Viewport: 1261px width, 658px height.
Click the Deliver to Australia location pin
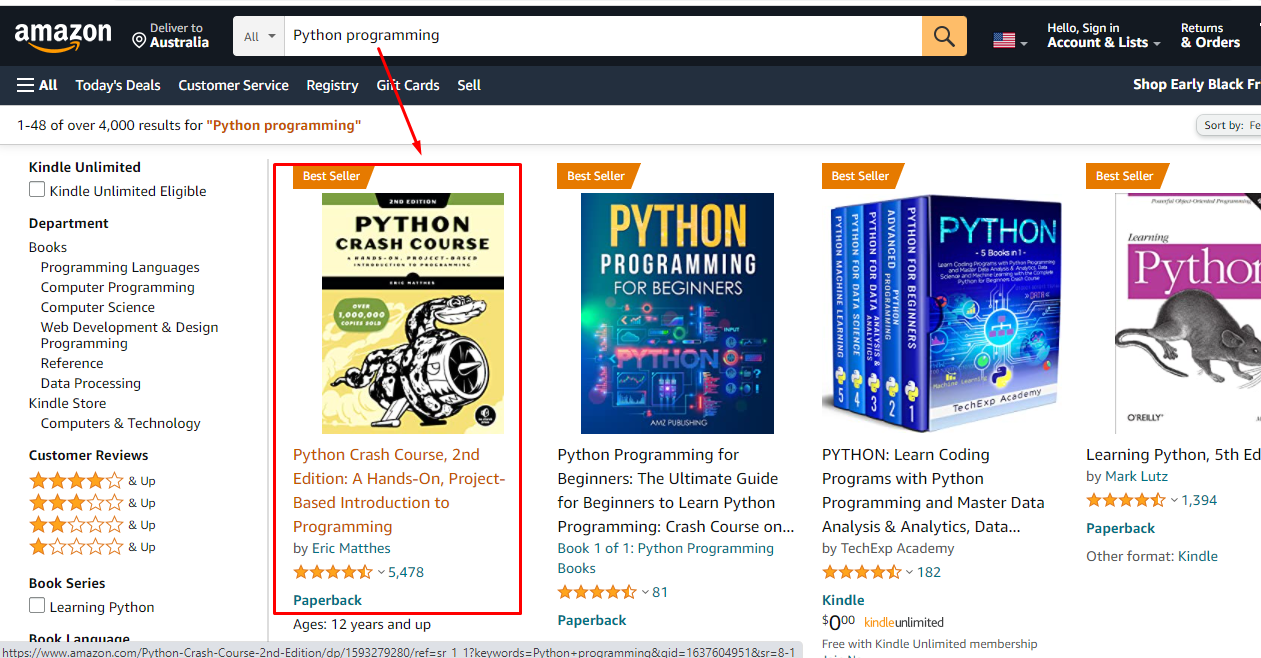pyautogui.click(x=139, y=40)
